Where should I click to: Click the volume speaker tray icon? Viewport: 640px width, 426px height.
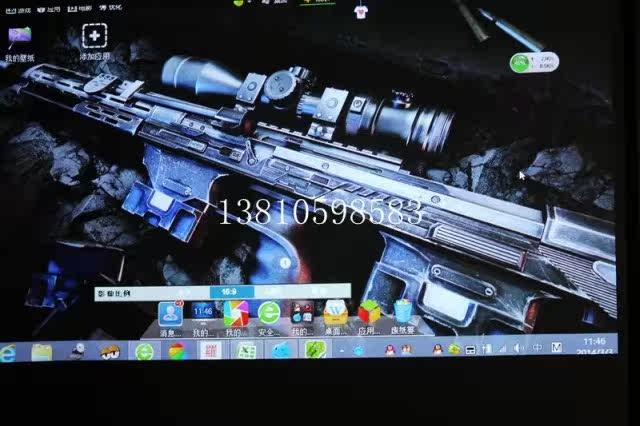pos(518,348)
